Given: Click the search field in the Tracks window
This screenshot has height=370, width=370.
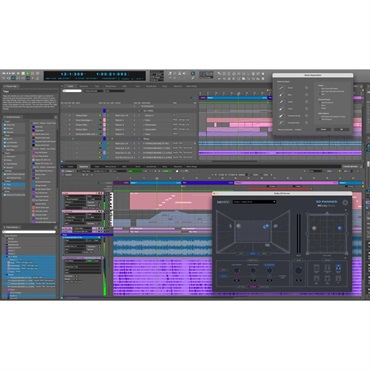Looking at the screenshot, I should coord(72,90).
